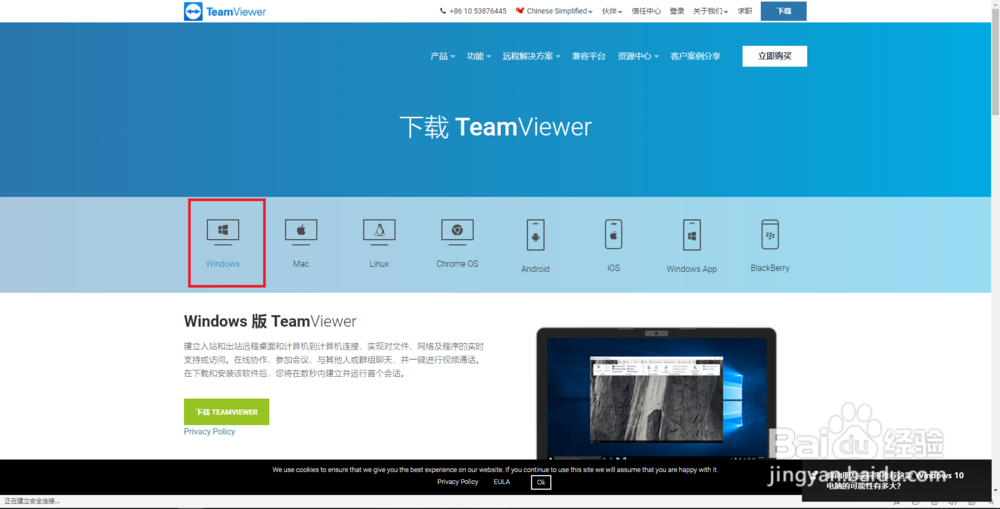
Task: Click the 登录 link
Action: coord(677,11)
